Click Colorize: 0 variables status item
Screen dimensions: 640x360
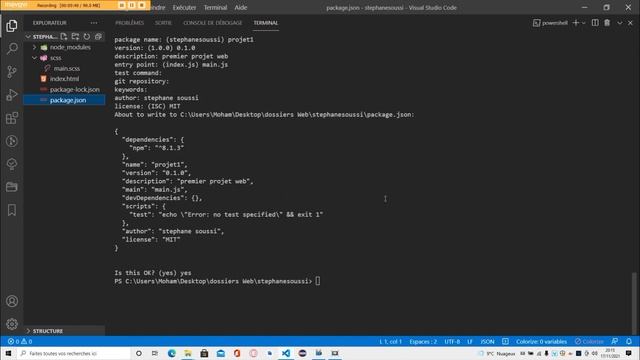tap(541, 341)
